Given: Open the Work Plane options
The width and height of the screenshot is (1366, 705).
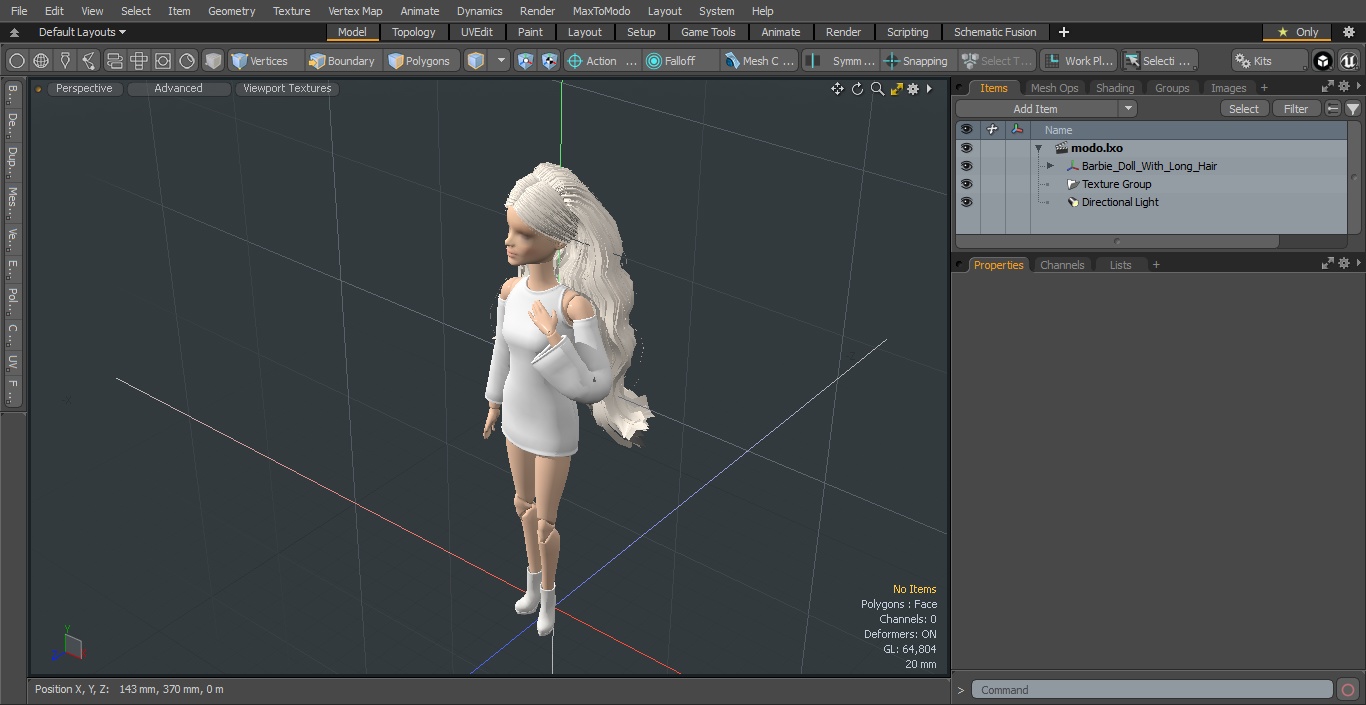Looking at the screenshot, I should [x=1078, y=61].
